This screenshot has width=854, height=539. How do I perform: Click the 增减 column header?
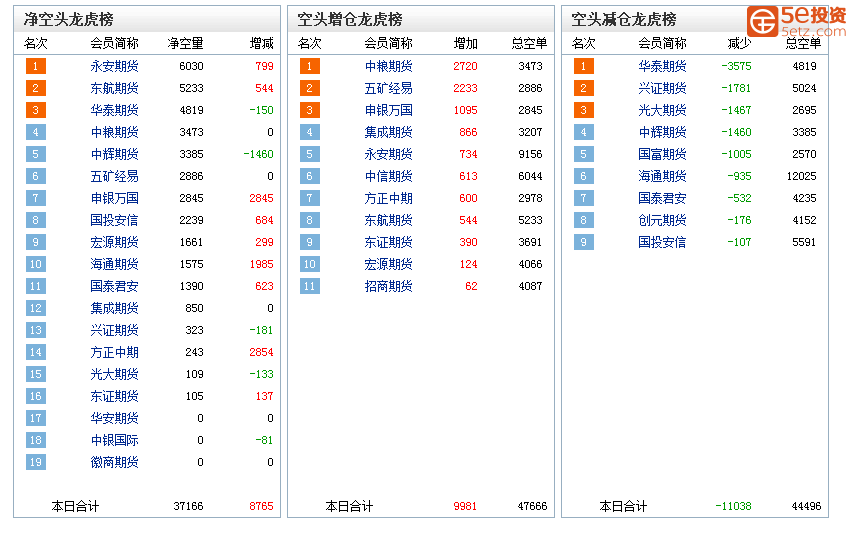tap(261, 44)
